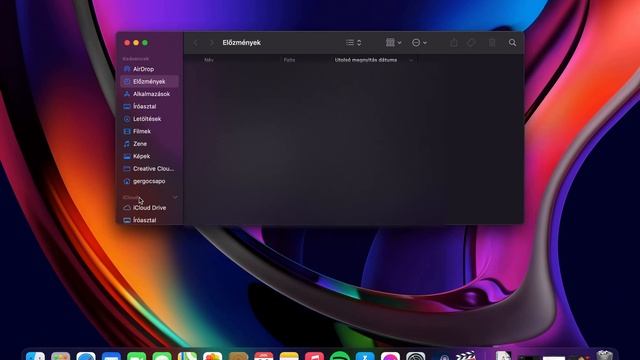The width and height of the screenshot is (640, 360).
Task: Toggle the sort direction chevron in header
Action: (411, 60)
